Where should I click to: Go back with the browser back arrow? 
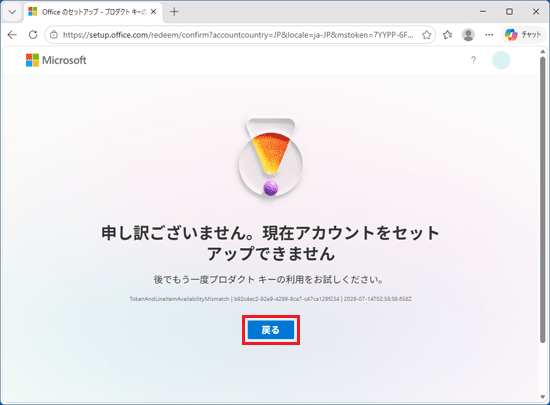pos(12,35)
